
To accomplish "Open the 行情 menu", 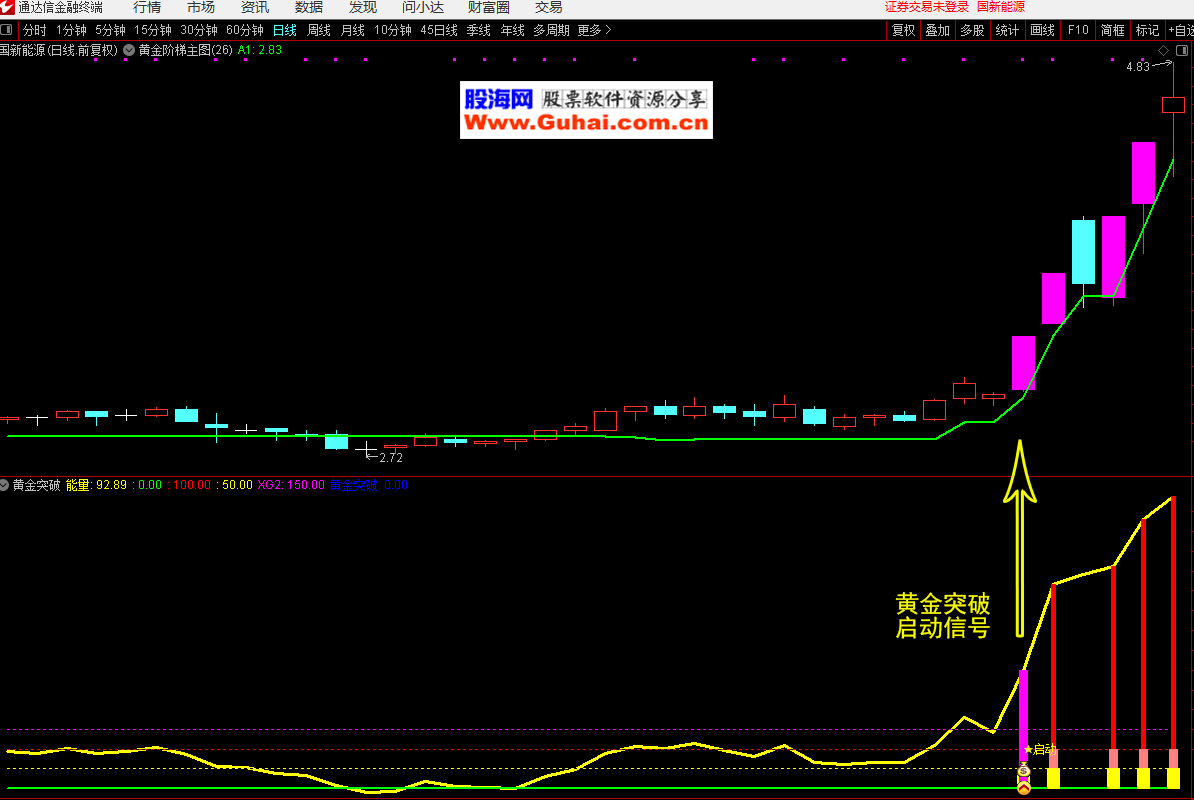I will 147,7.
